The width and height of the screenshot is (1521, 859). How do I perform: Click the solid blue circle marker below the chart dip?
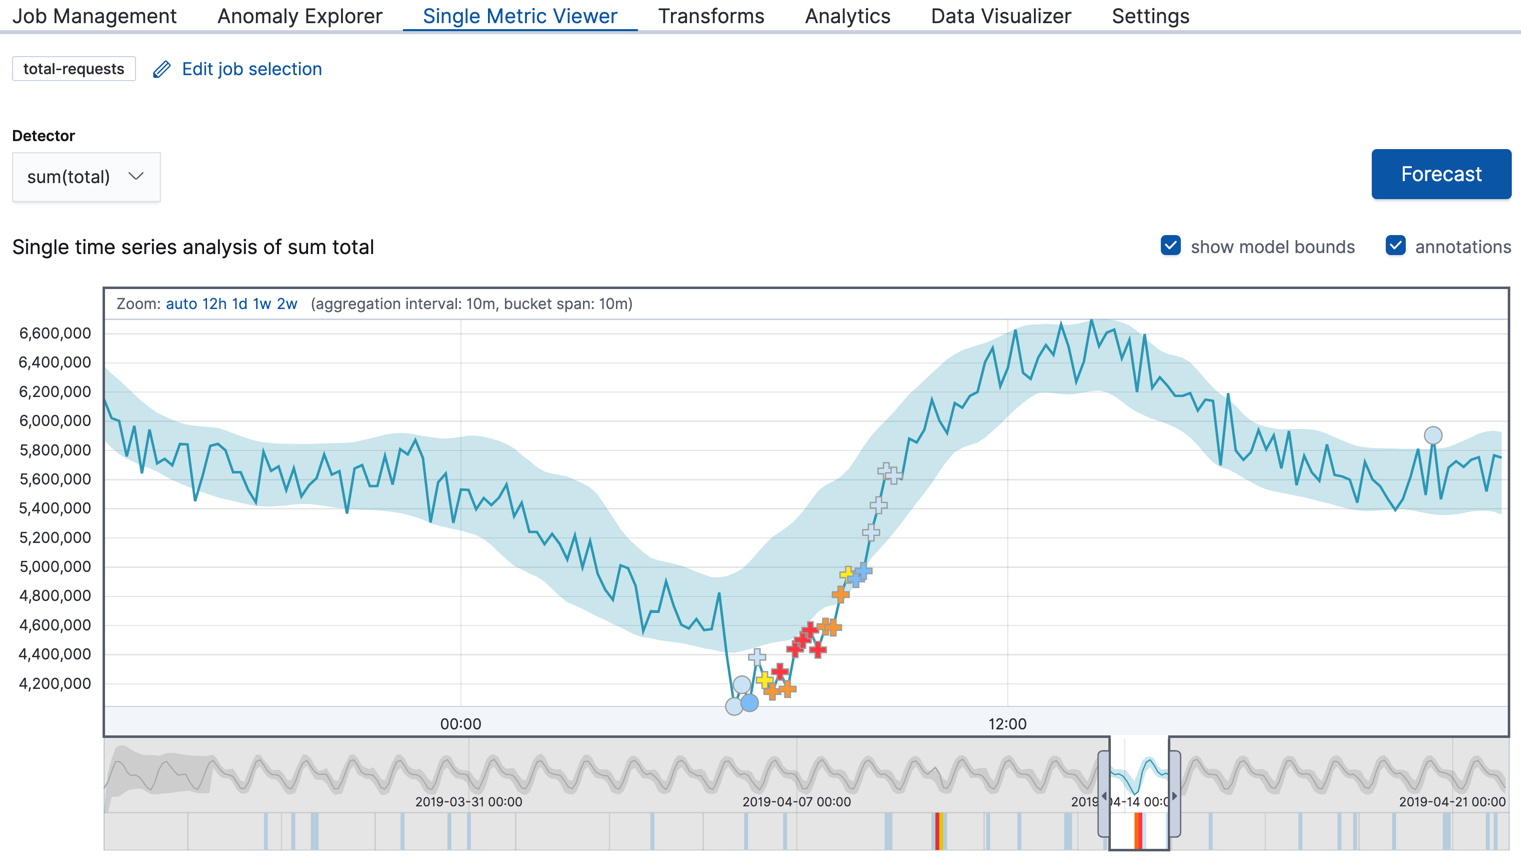tap(749, 703)
